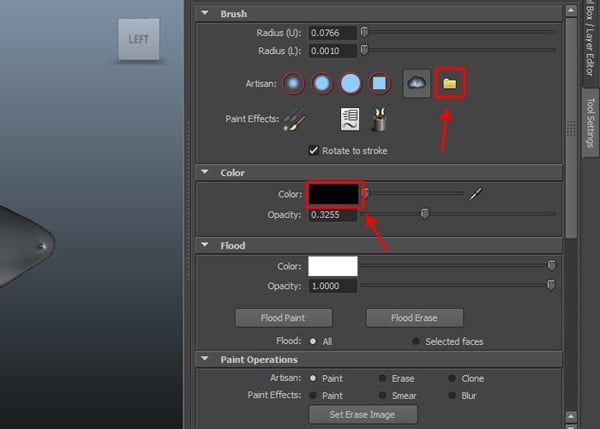
Task: Click the last used brush image icon
Action: pos(417,84)
